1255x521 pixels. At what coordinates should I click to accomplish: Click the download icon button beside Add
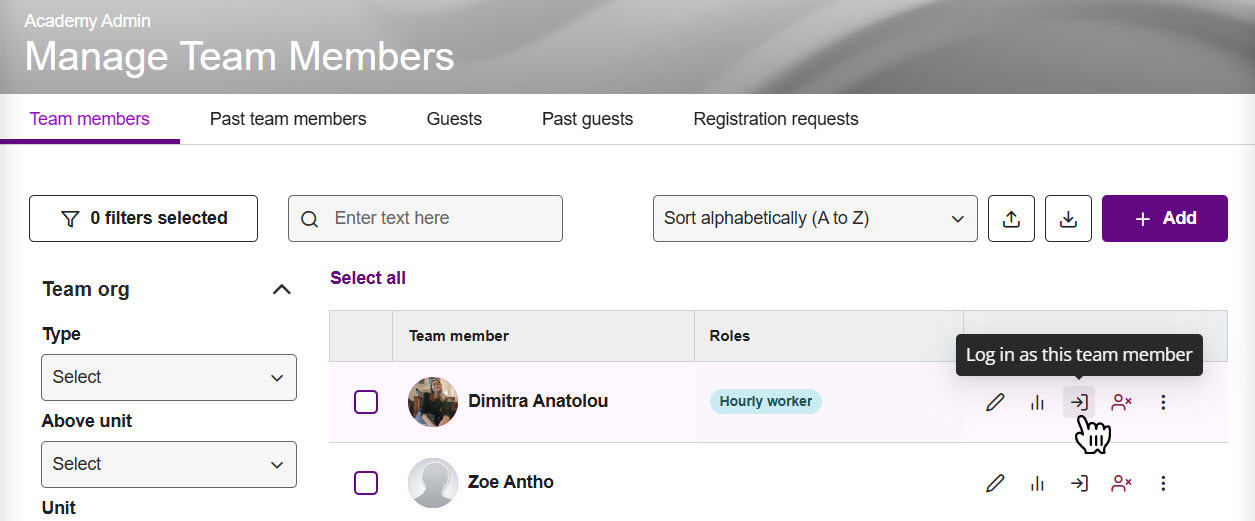pyautogui.click(x=1068, y=218)
